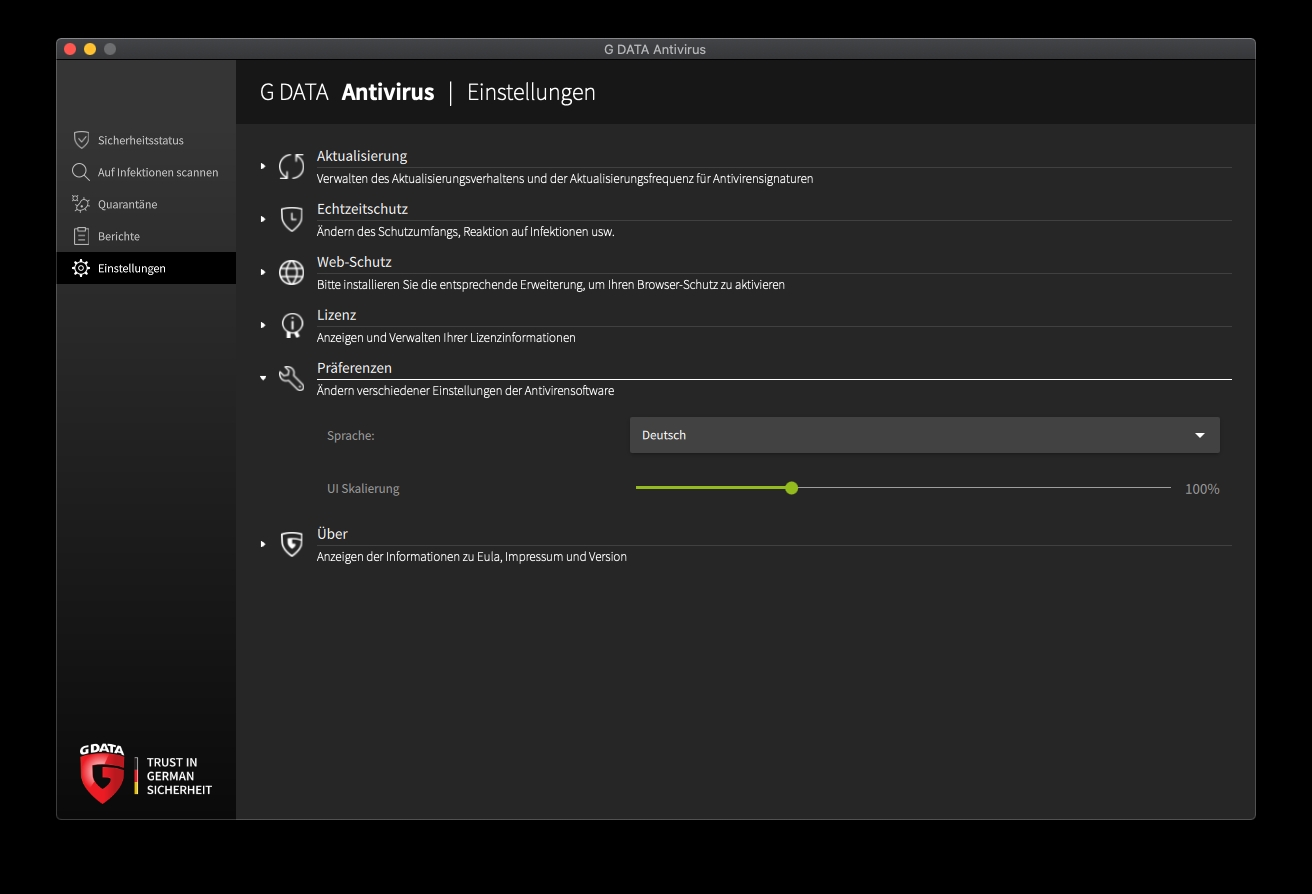The image size is (1312, 894).
Task: Collapse the Präferenzen section triangle
Action: click(x=263, y=378)
